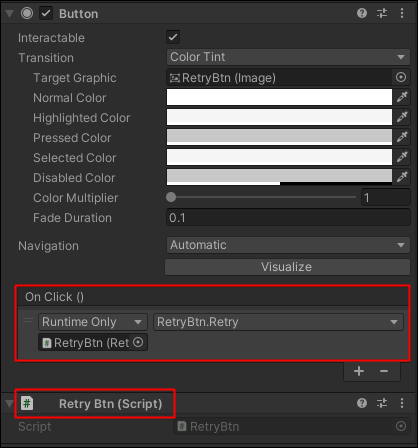Open object picker for On Click target

[x=138, y=342]
